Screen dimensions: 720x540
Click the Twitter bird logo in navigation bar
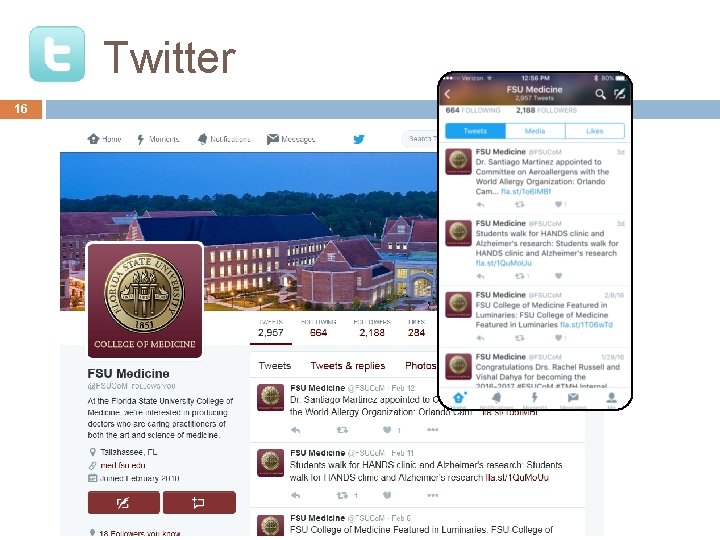pos(359,139)
